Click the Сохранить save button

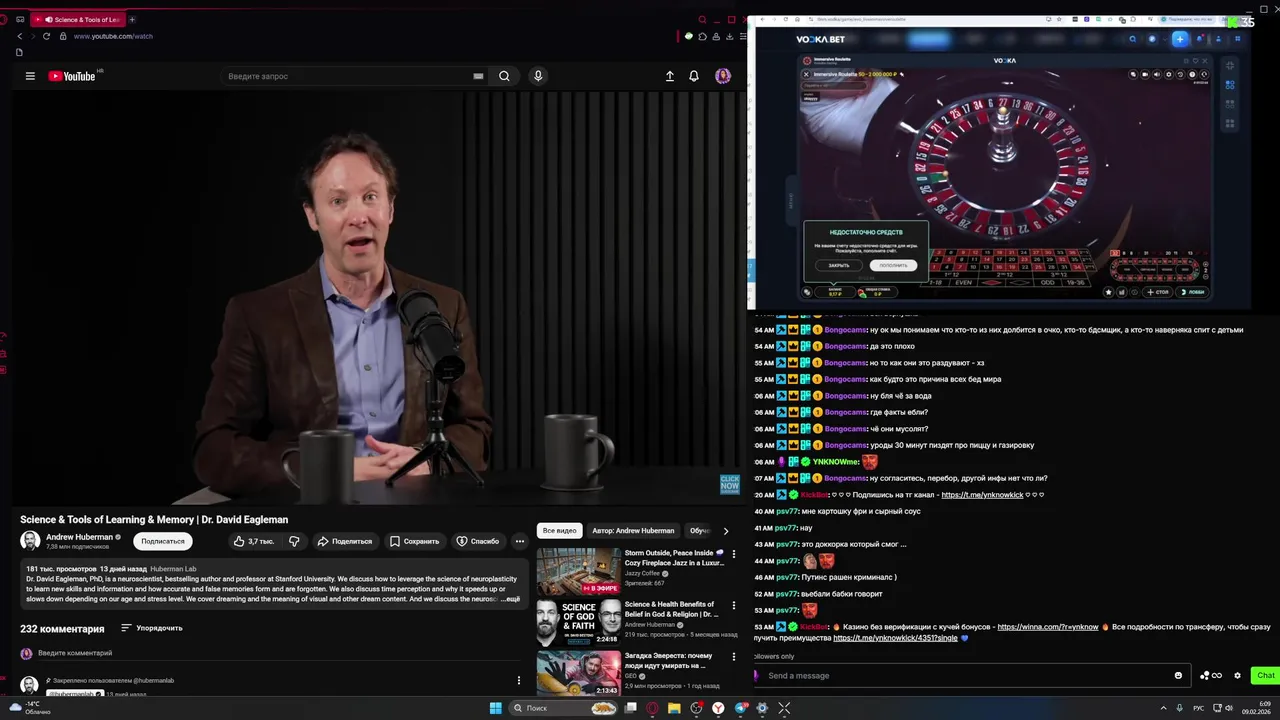[x=415, y=541]
